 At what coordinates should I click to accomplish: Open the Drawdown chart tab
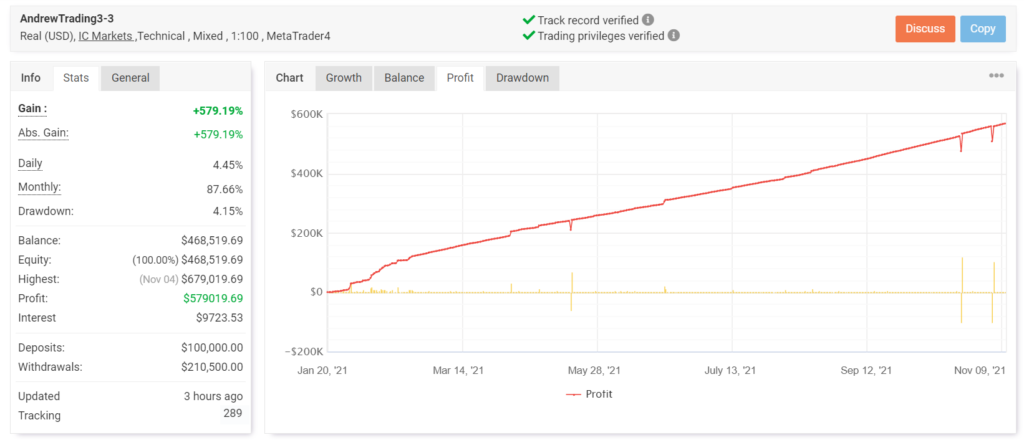[522, 78]
